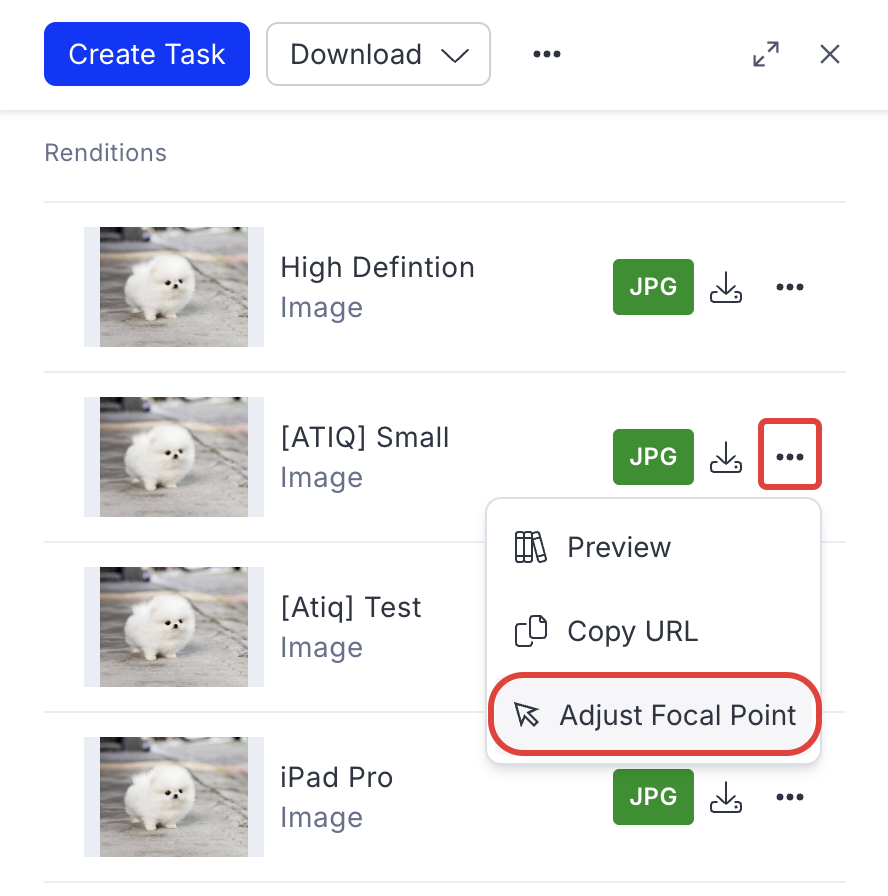888x896 pixels.
Task: Open more actions for iPad Pro rendition
Action: click(790, 797)
